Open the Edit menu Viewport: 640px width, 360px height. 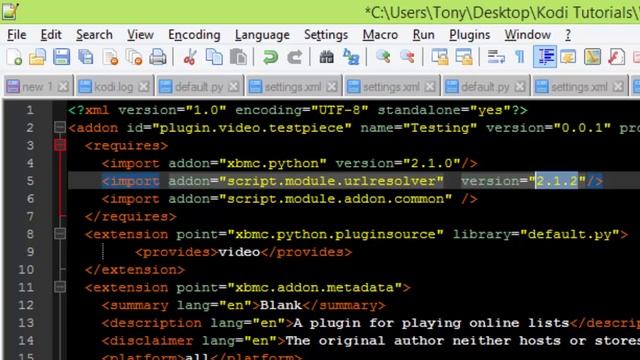51,35
